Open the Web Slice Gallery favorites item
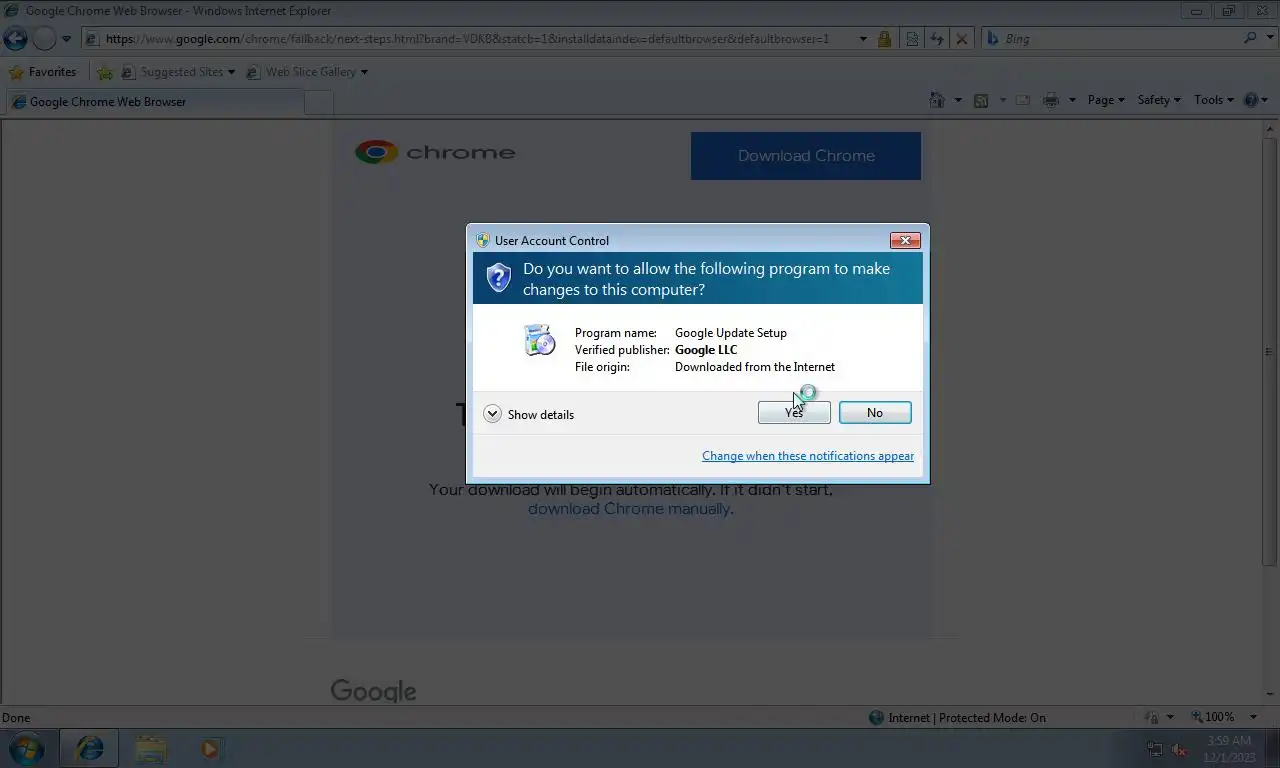The image size is (1280, 768). click(x=307, y=72)
